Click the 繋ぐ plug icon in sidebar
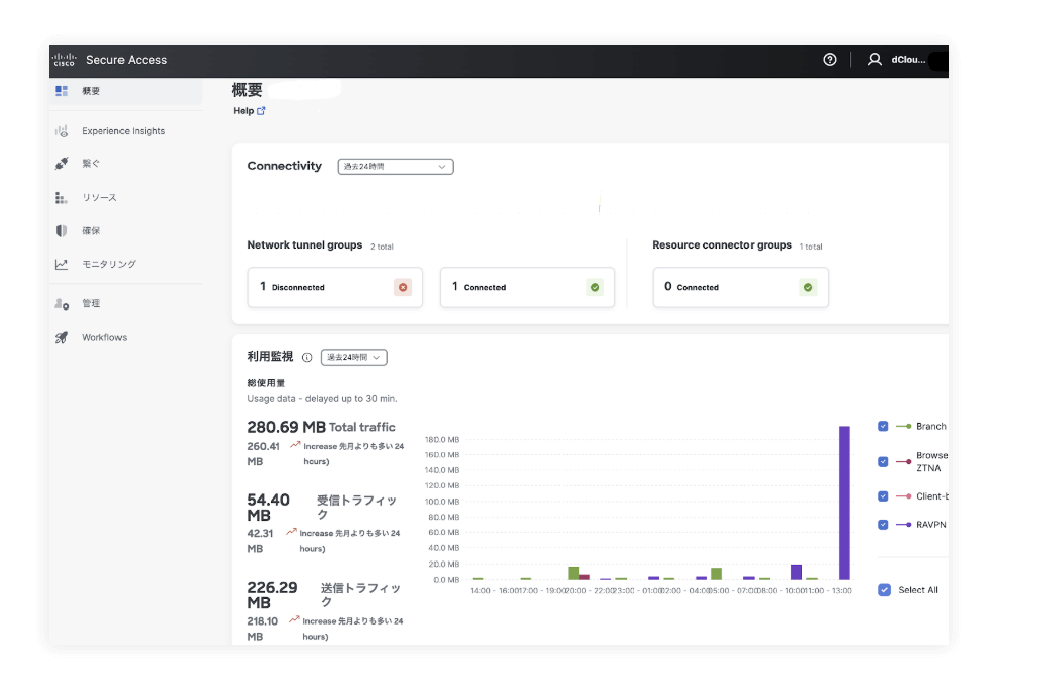The image size is (1049, 680). pos(62,164)
